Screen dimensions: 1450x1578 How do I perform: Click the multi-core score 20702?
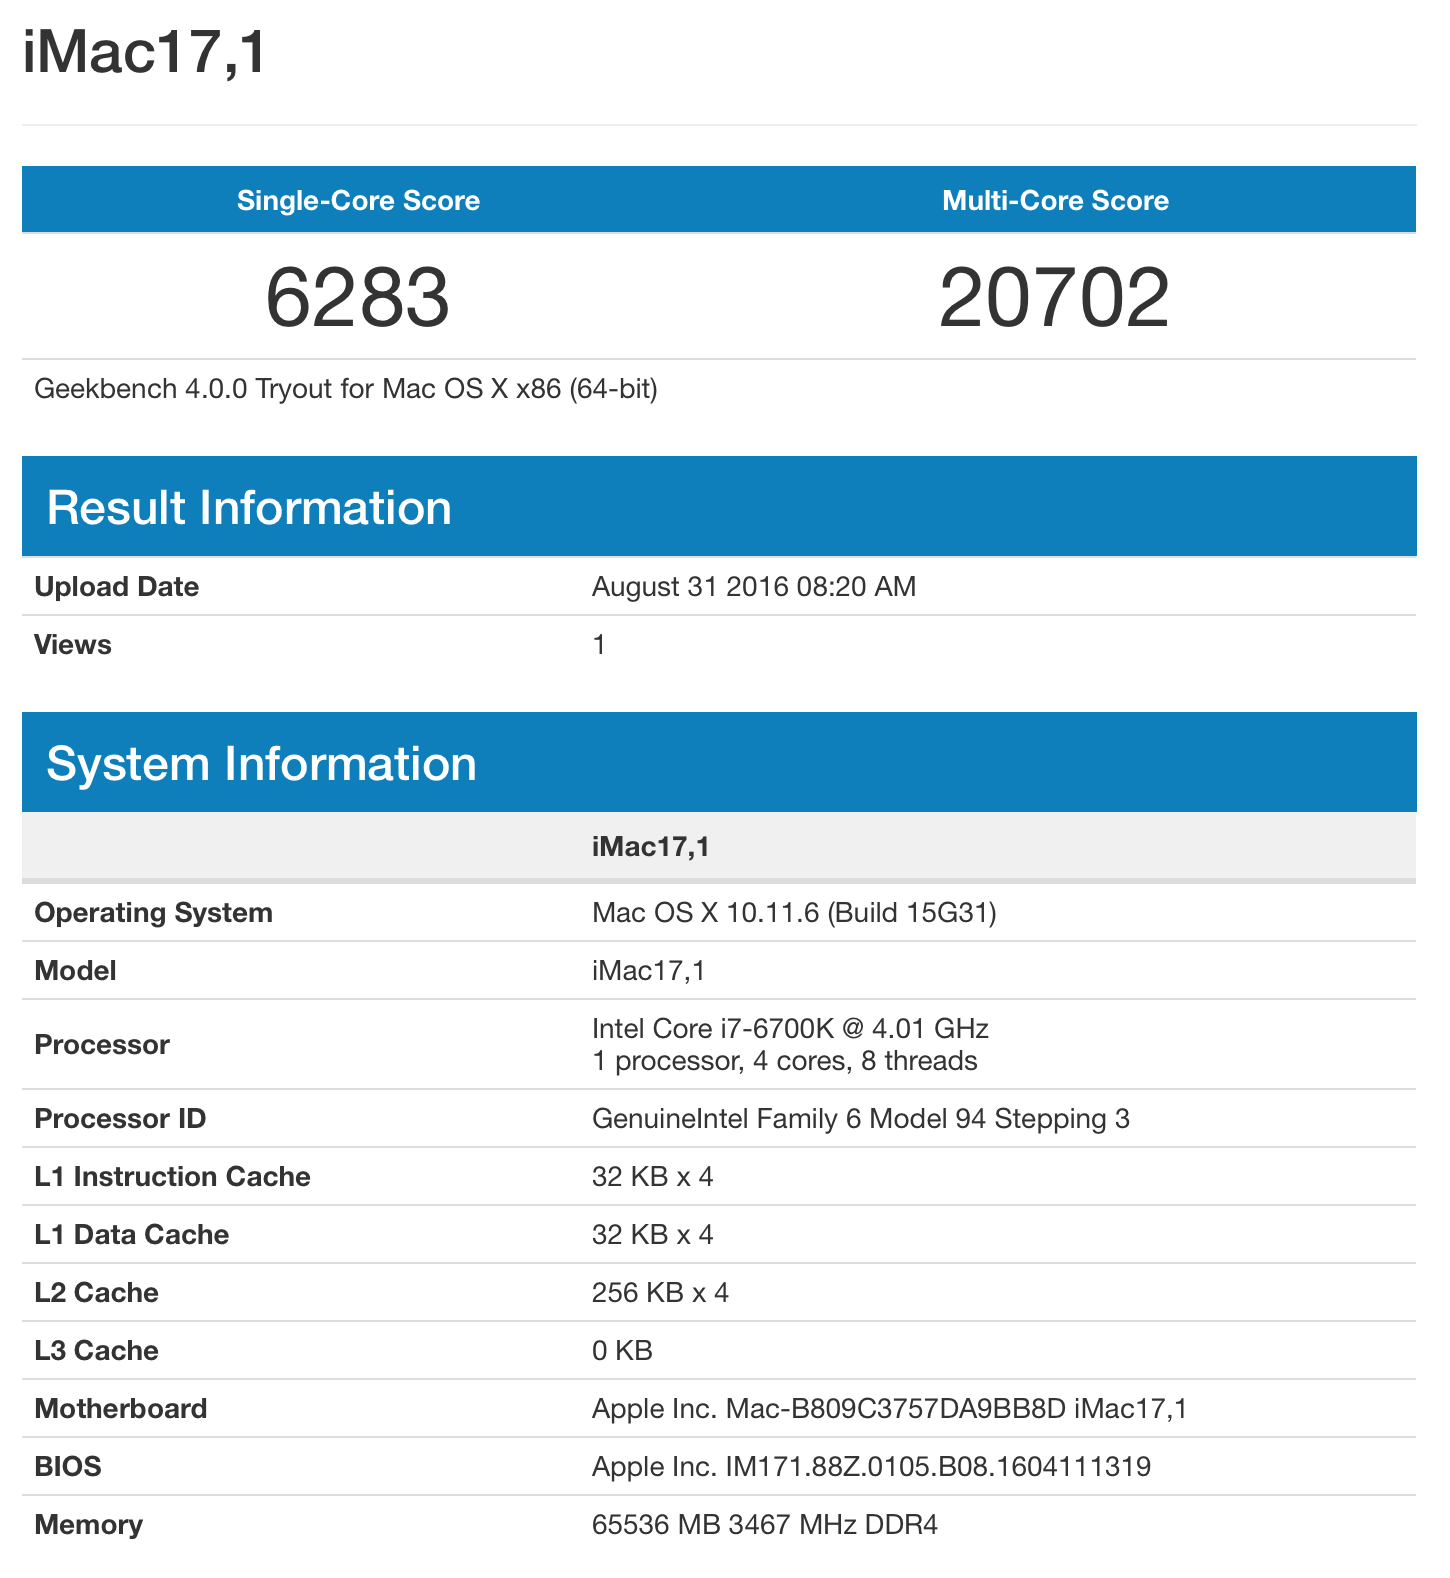tap(1055, 297)
